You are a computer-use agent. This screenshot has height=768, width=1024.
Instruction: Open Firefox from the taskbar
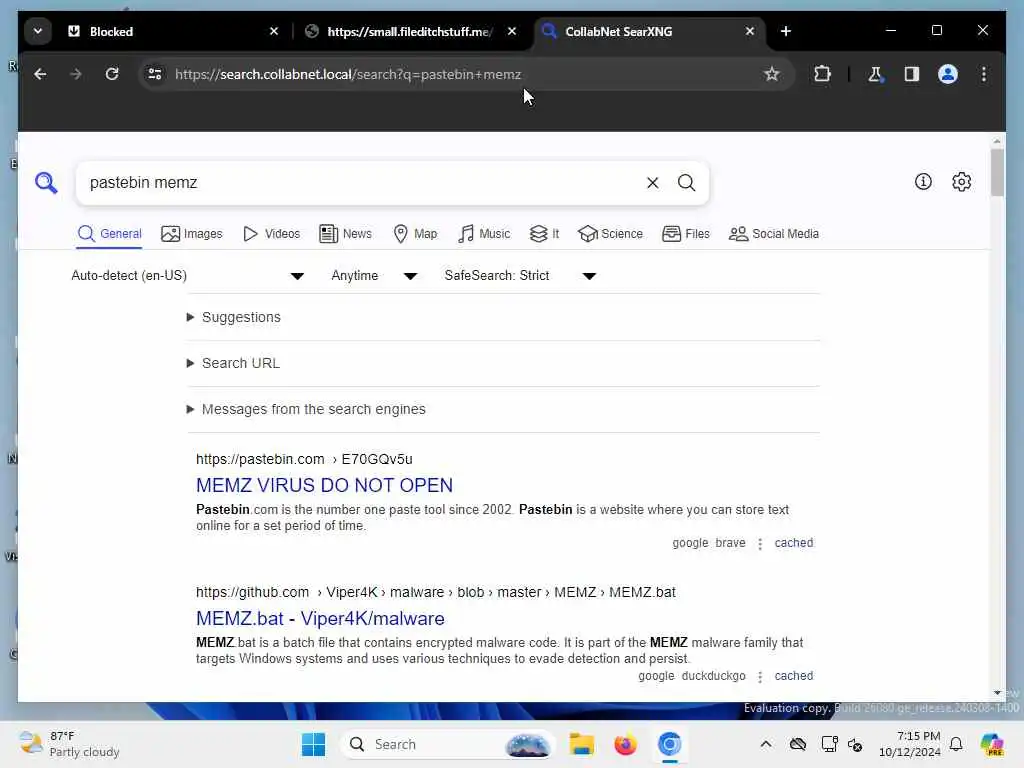click(x=625, y=744)
